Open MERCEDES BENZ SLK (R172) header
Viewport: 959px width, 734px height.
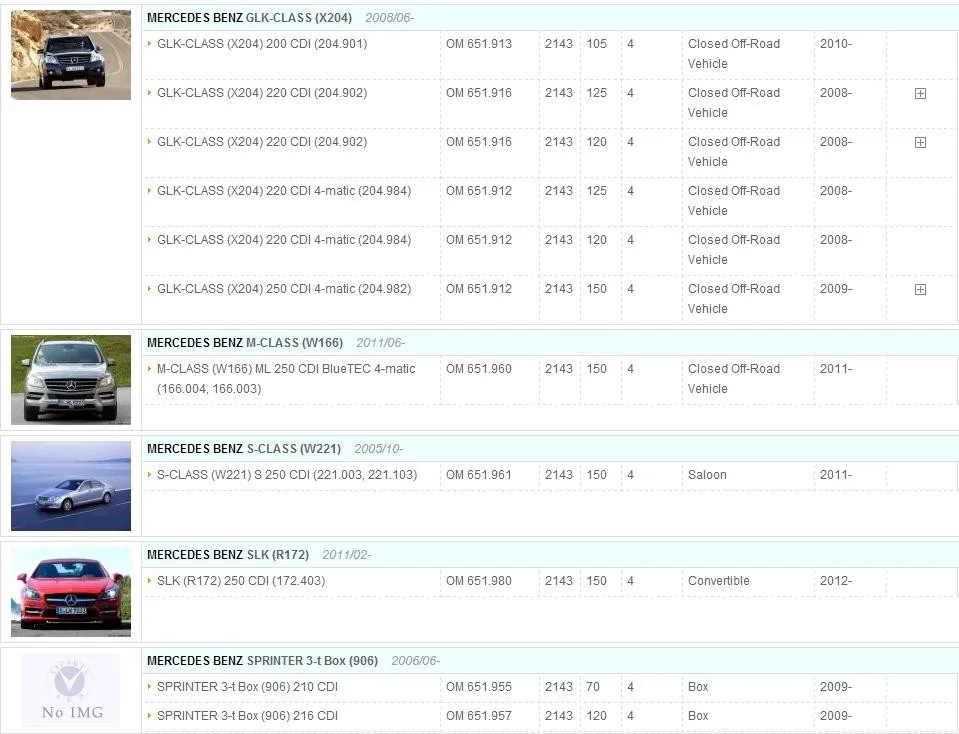[x=228, y=554]
